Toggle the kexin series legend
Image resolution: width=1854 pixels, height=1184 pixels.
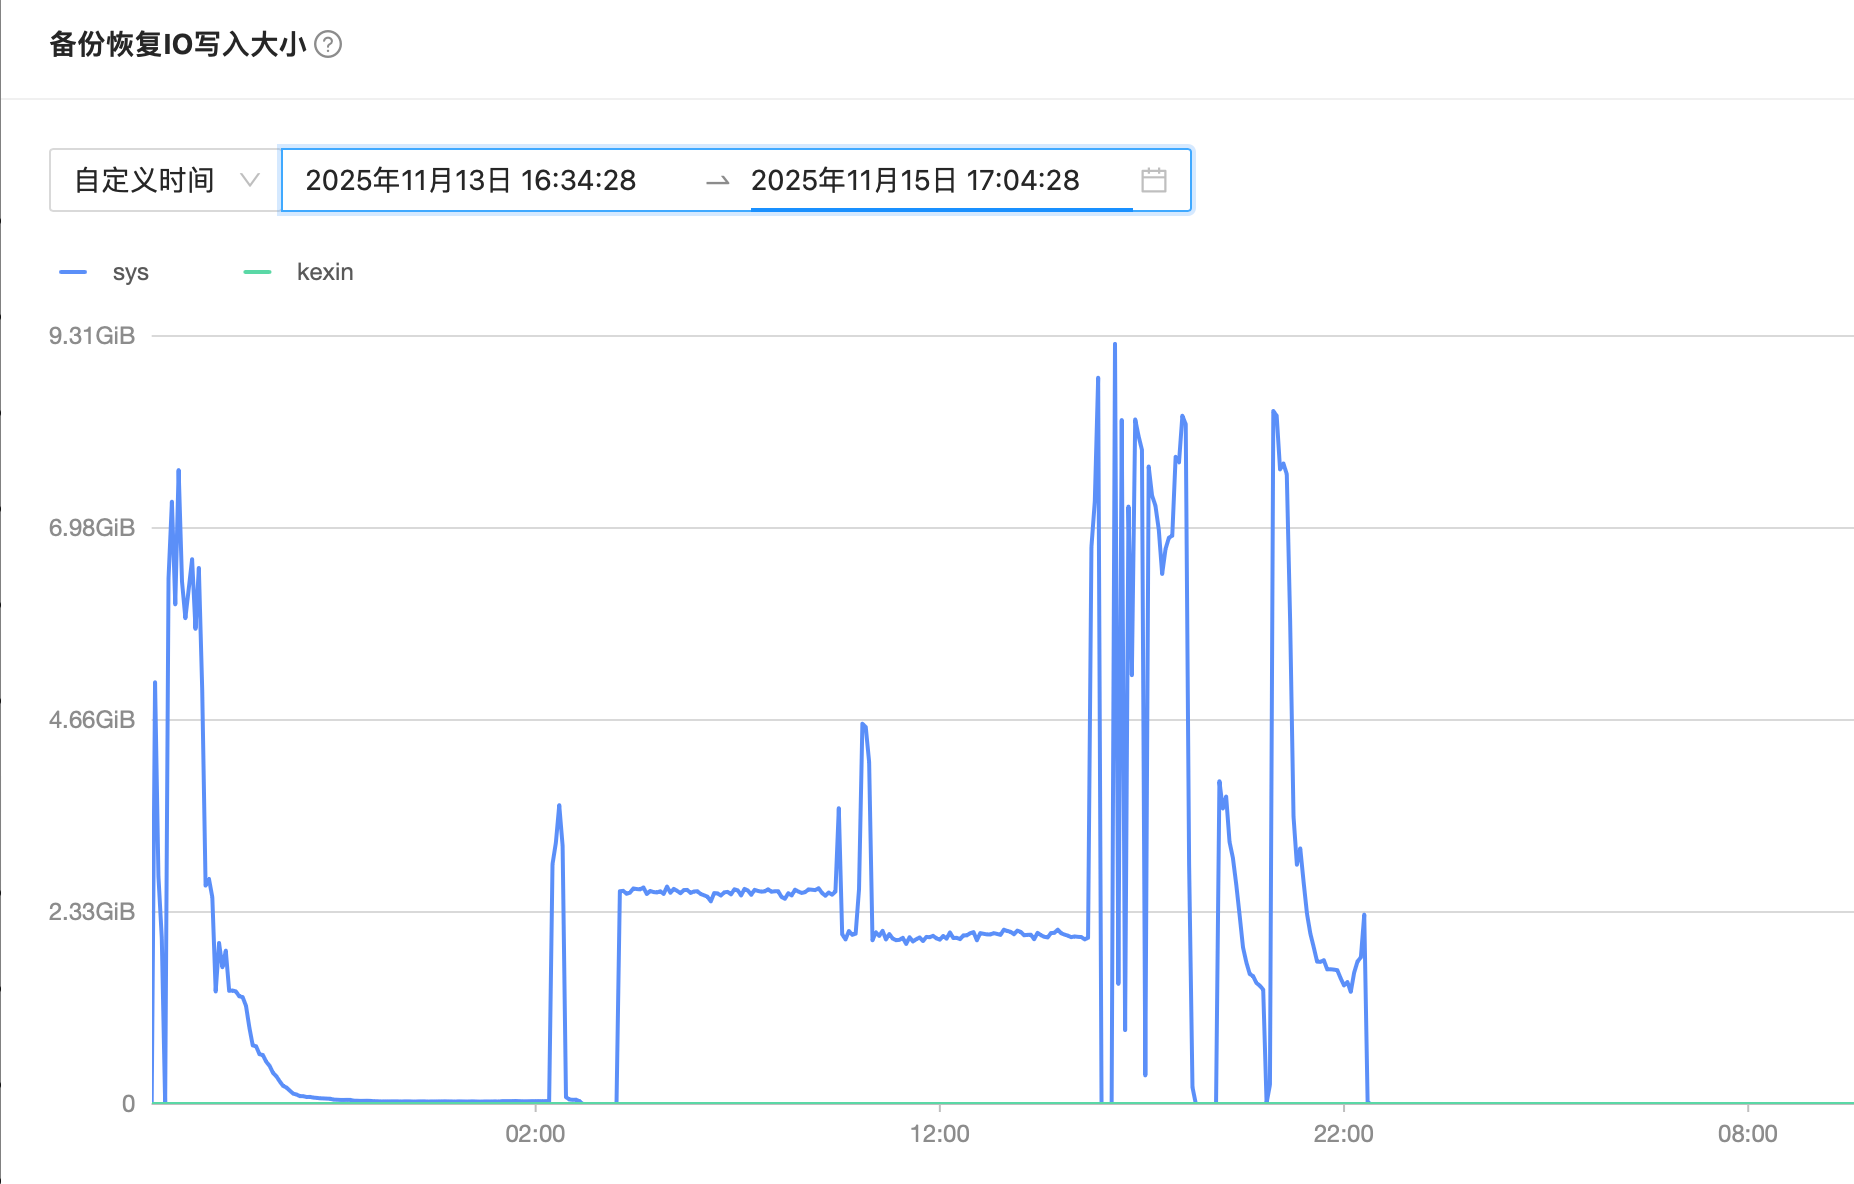coord(298,272)
